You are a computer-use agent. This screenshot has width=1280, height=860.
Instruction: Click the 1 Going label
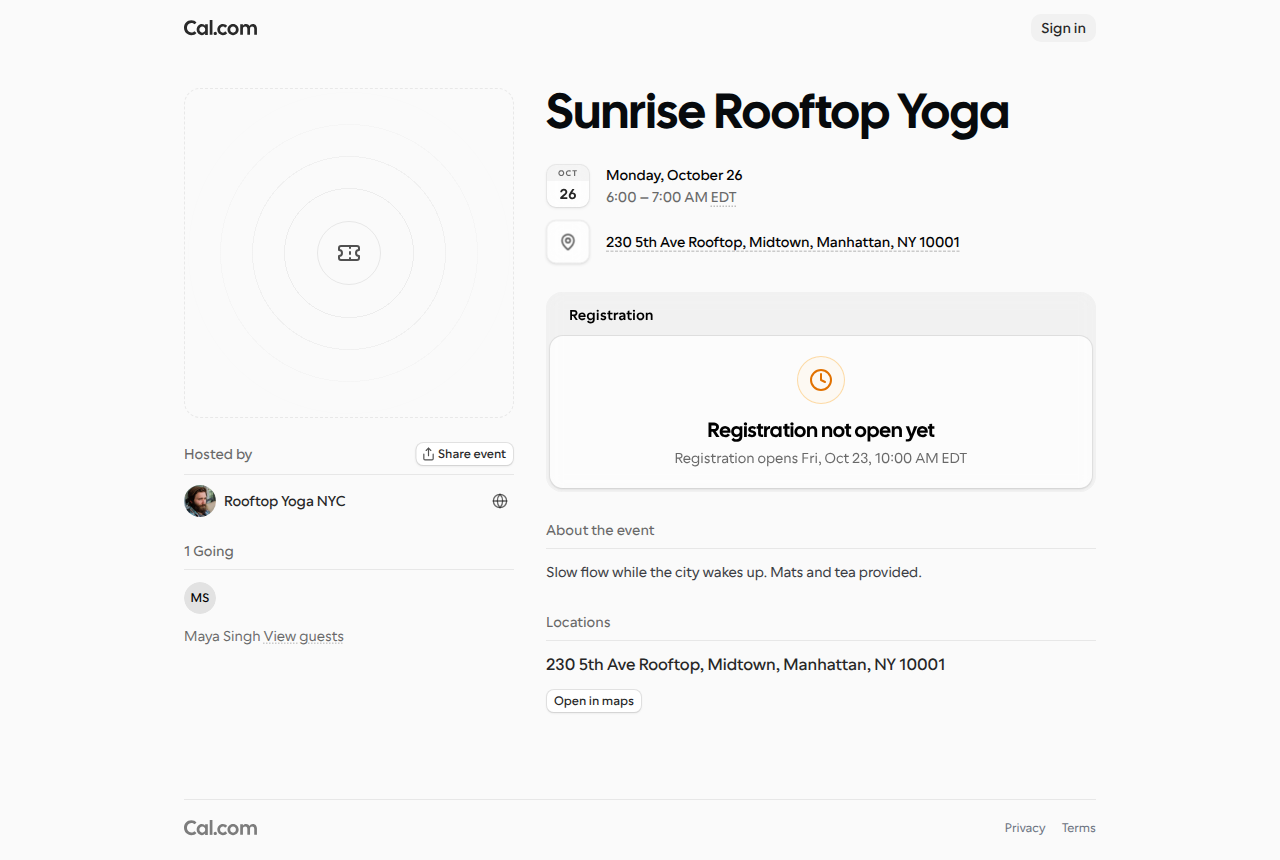click(x=209, y=551)
